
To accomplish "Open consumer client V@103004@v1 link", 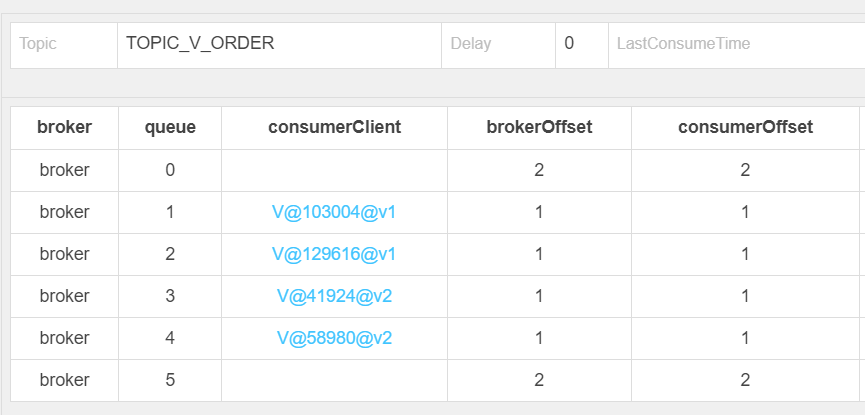I will 334,212.
